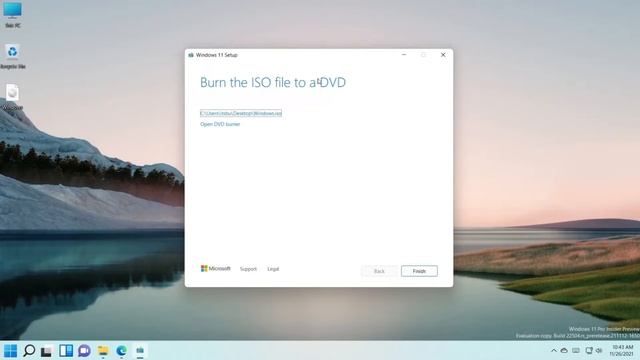Select the This PC desktop icon

tap(13, 15)
